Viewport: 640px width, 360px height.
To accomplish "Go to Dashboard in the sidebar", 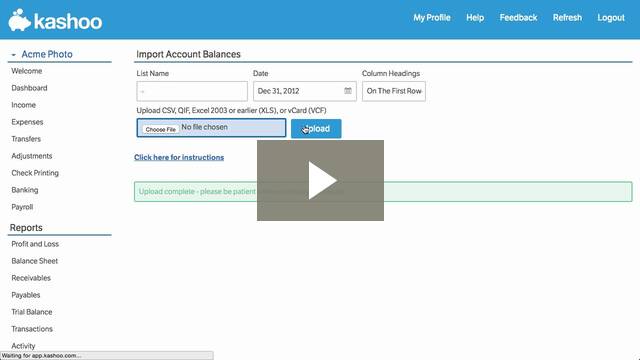I will [29, 88].
